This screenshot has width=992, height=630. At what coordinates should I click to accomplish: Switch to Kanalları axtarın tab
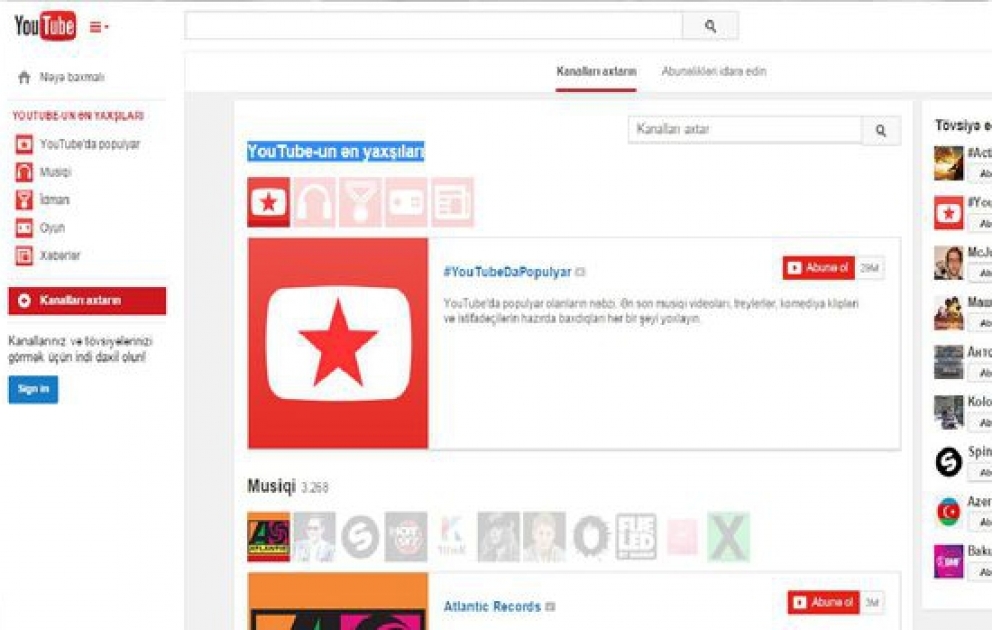point(596,71)
